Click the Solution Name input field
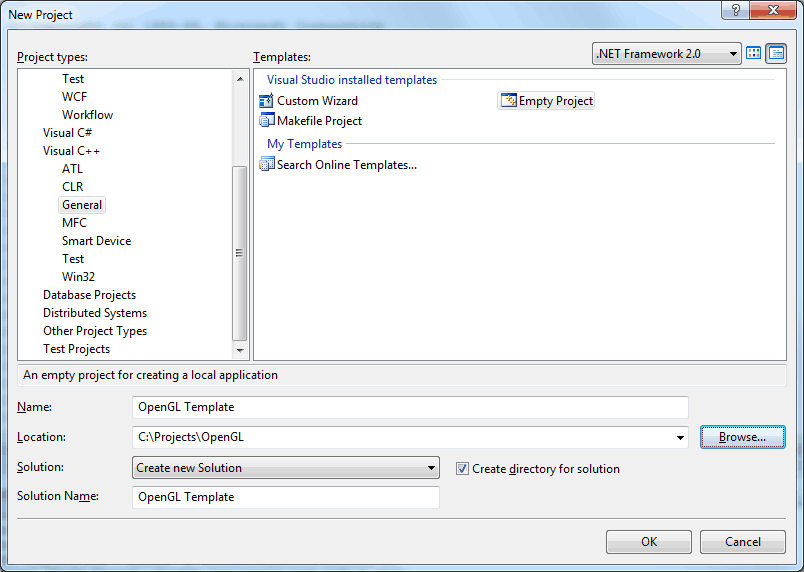Screen dimensions: 804x572 click(286, 497)
